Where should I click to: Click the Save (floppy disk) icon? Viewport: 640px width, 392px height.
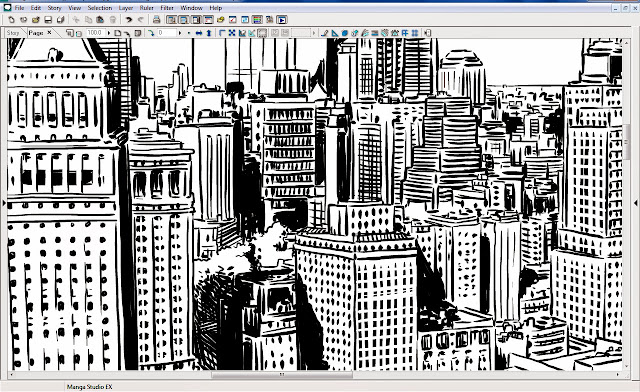(x=48, y=19)
